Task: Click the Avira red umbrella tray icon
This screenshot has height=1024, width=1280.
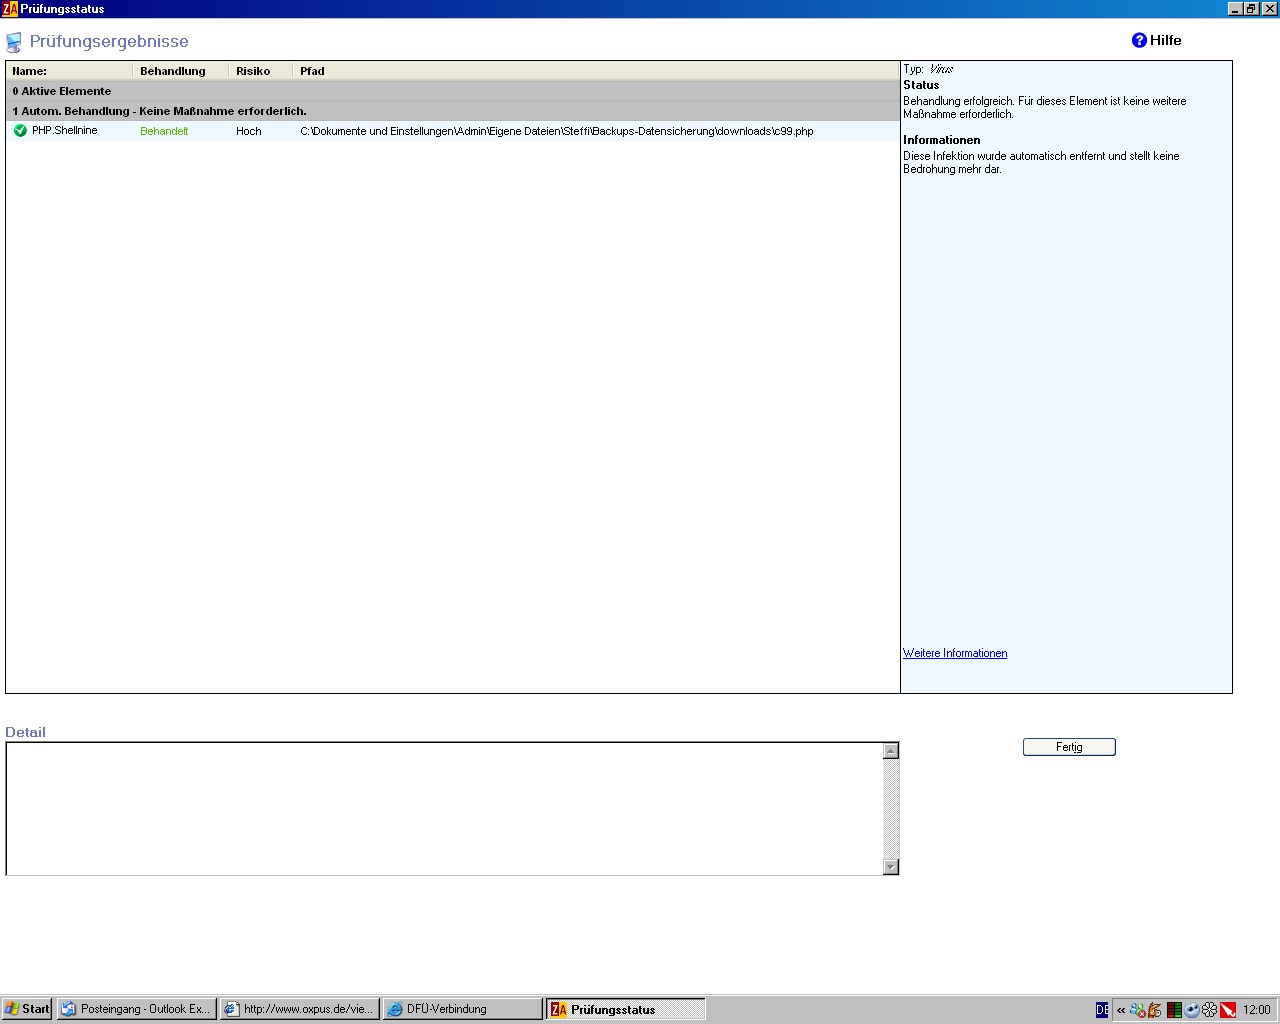Action: [x=1228, y=1010]
